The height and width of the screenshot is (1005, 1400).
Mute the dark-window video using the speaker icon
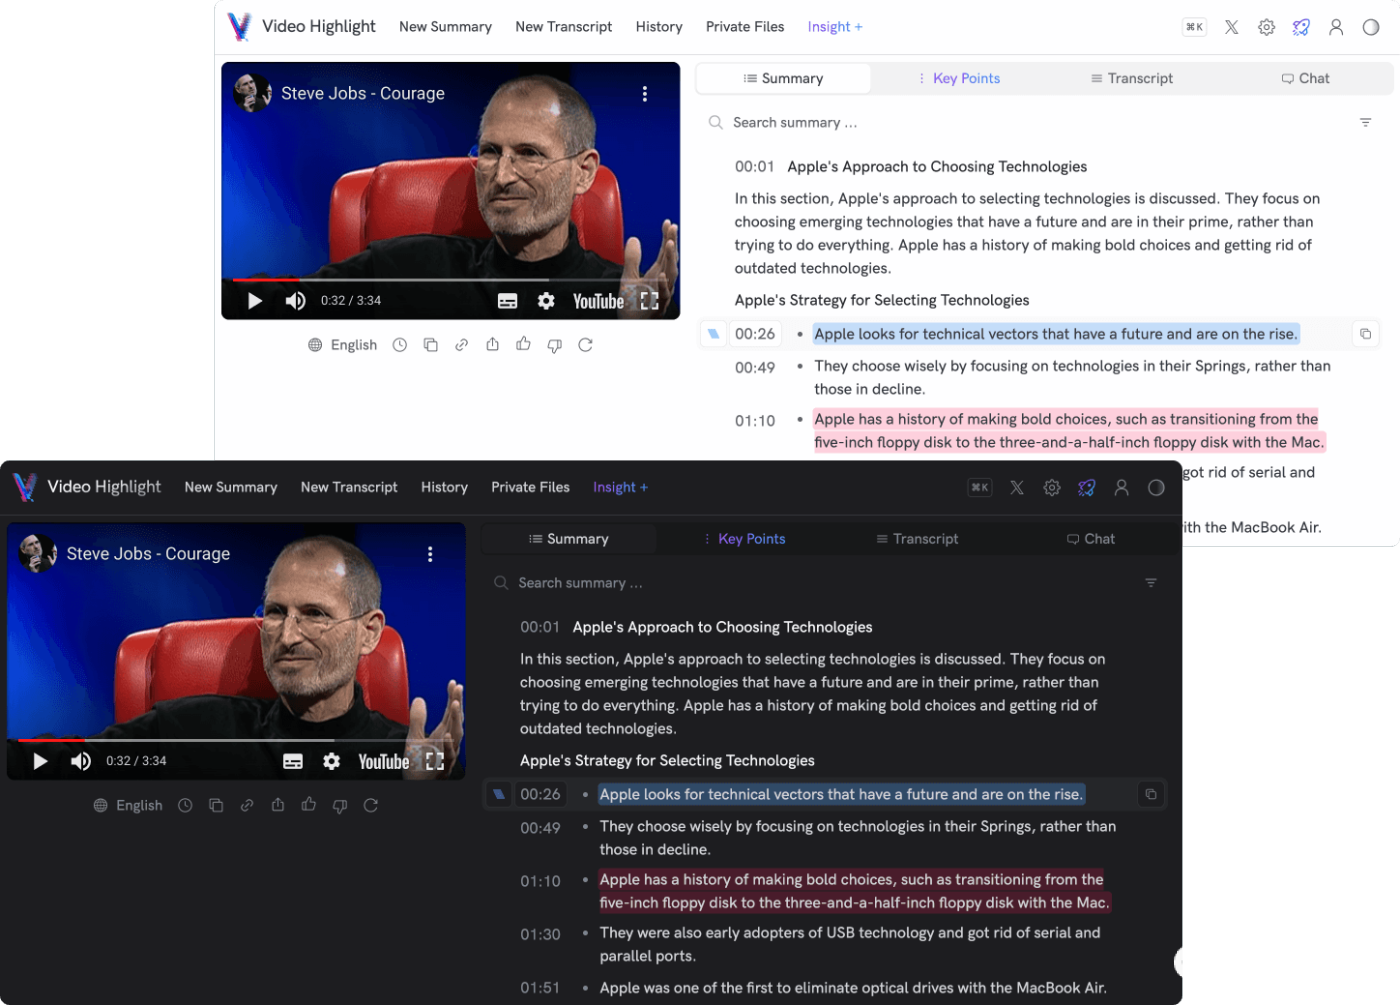pyautogui.click(x=81, y=761)
